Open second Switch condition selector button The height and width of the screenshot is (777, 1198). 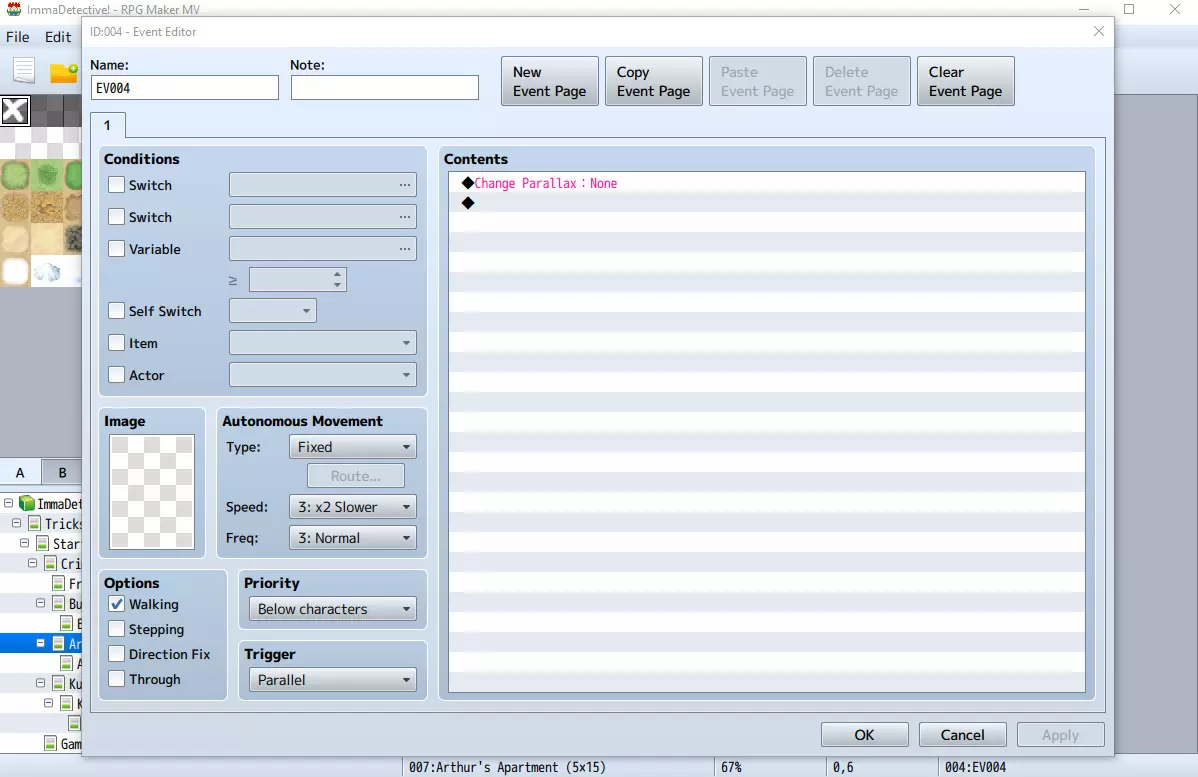point(404,217)
